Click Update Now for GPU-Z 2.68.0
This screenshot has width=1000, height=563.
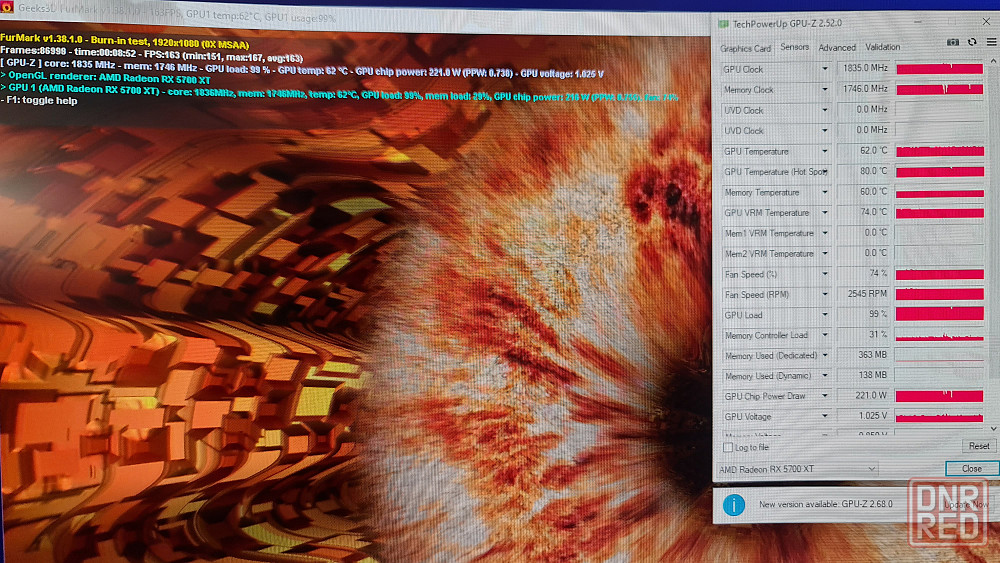[965, 505]
